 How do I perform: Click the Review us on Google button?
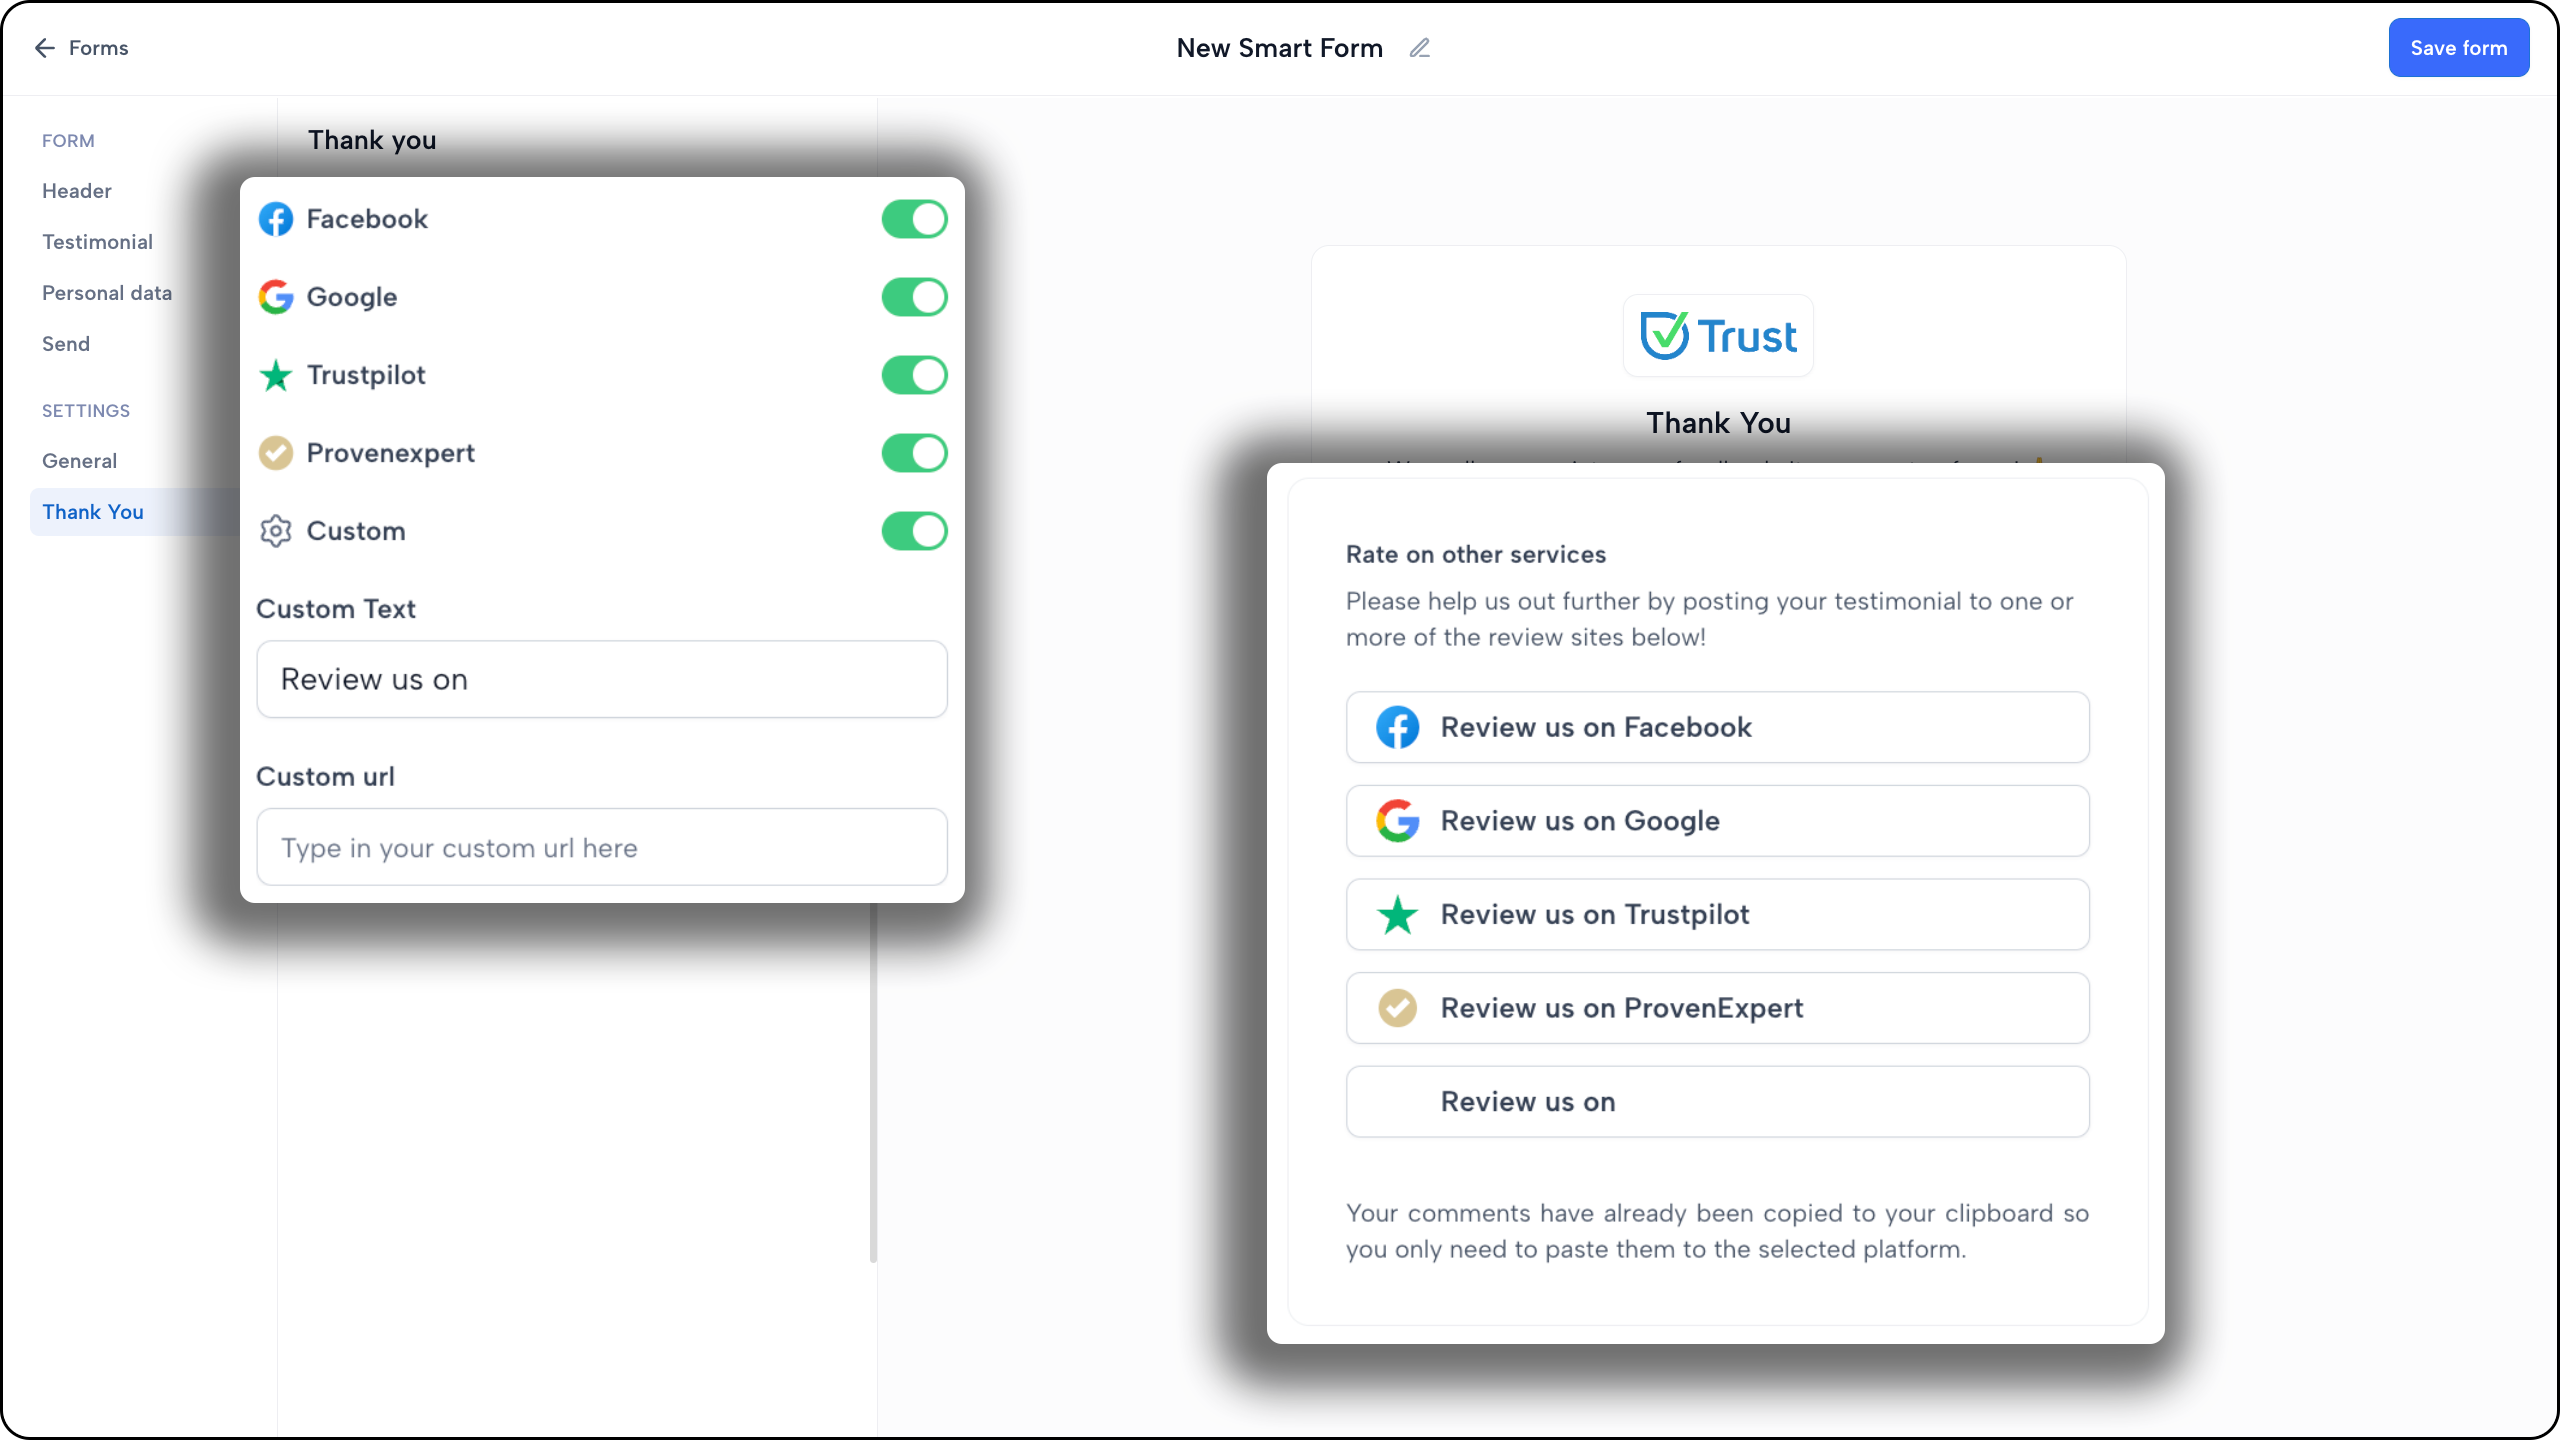(x=1718, y=821)
